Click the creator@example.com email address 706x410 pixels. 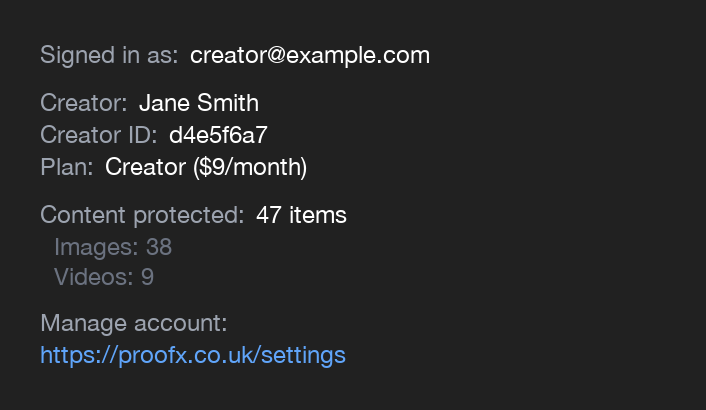pos(309,55)
